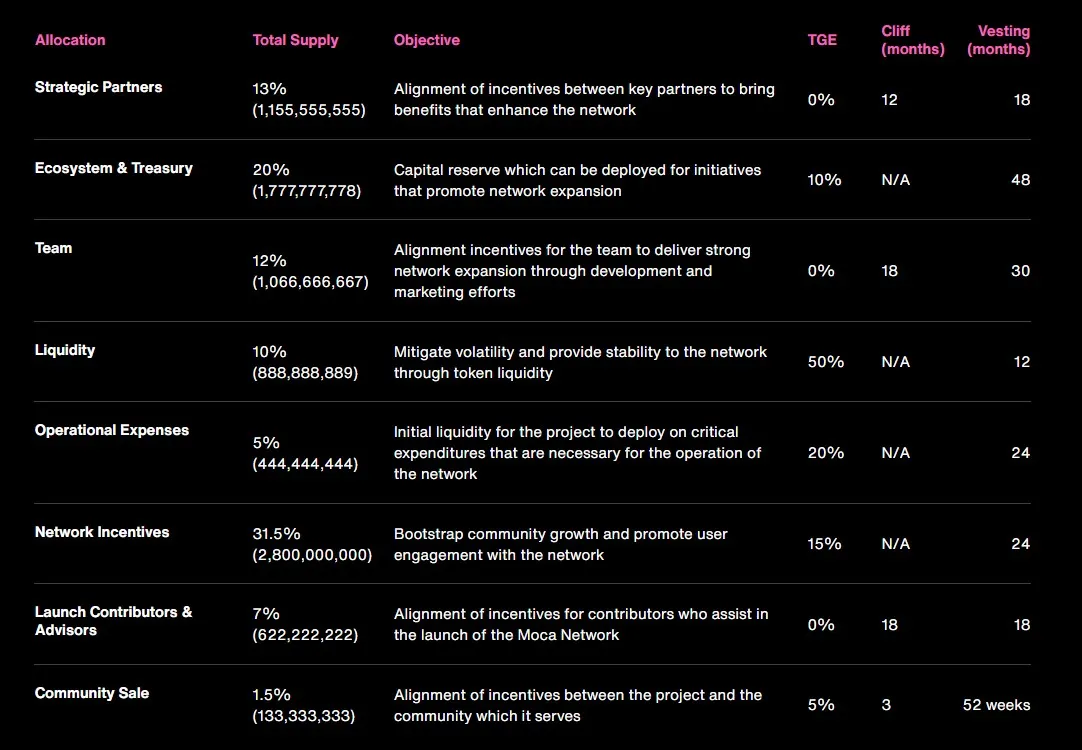Click the 52 weeks vesting value
The width and height of the screenshot is (1082, 750).
[x=996, y=705]
